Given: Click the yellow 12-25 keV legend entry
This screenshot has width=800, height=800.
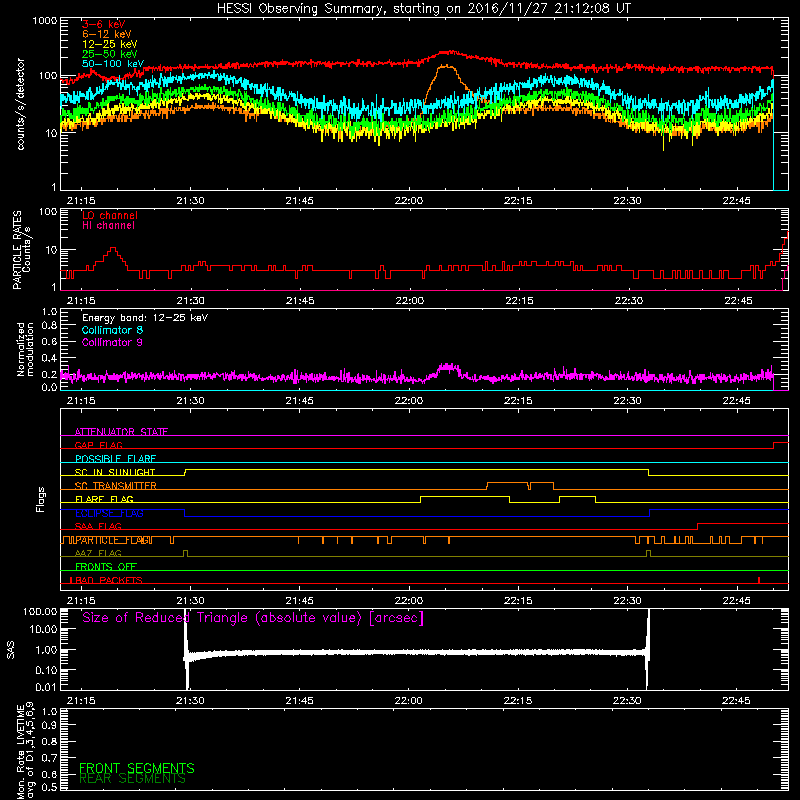Looking at the screenshot, I should [x=110, y=44].
